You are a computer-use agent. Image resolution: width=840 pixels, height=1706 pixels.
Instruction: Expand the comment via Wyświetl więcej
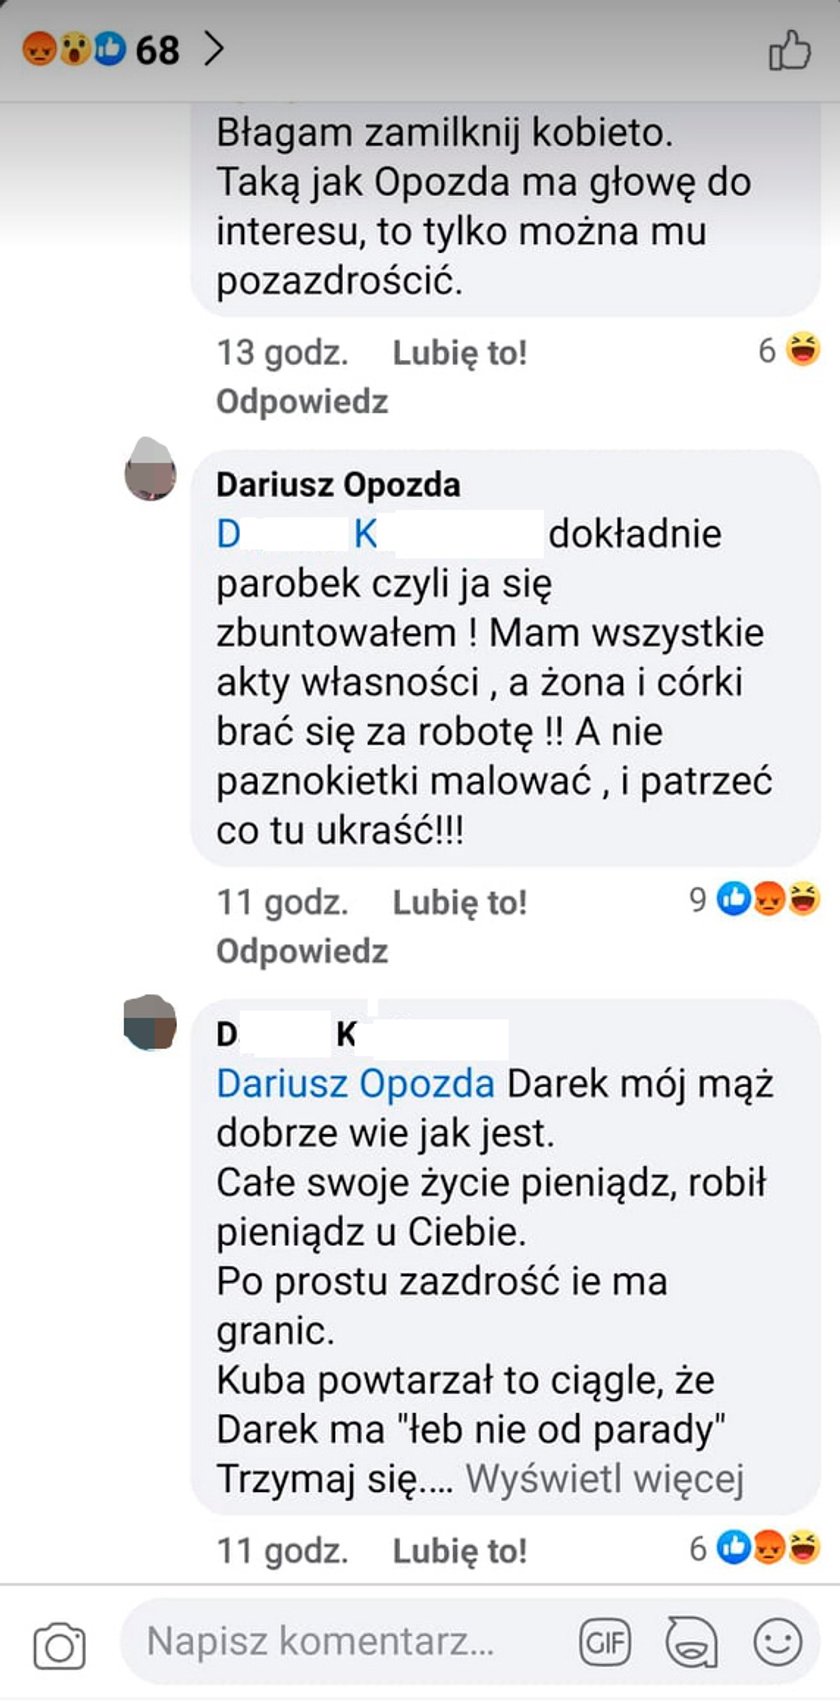point(605,1478)
